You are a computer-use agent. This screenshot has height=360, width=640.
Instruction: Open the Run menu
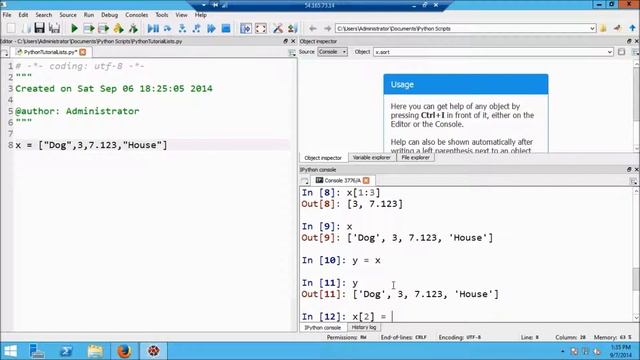89,15
